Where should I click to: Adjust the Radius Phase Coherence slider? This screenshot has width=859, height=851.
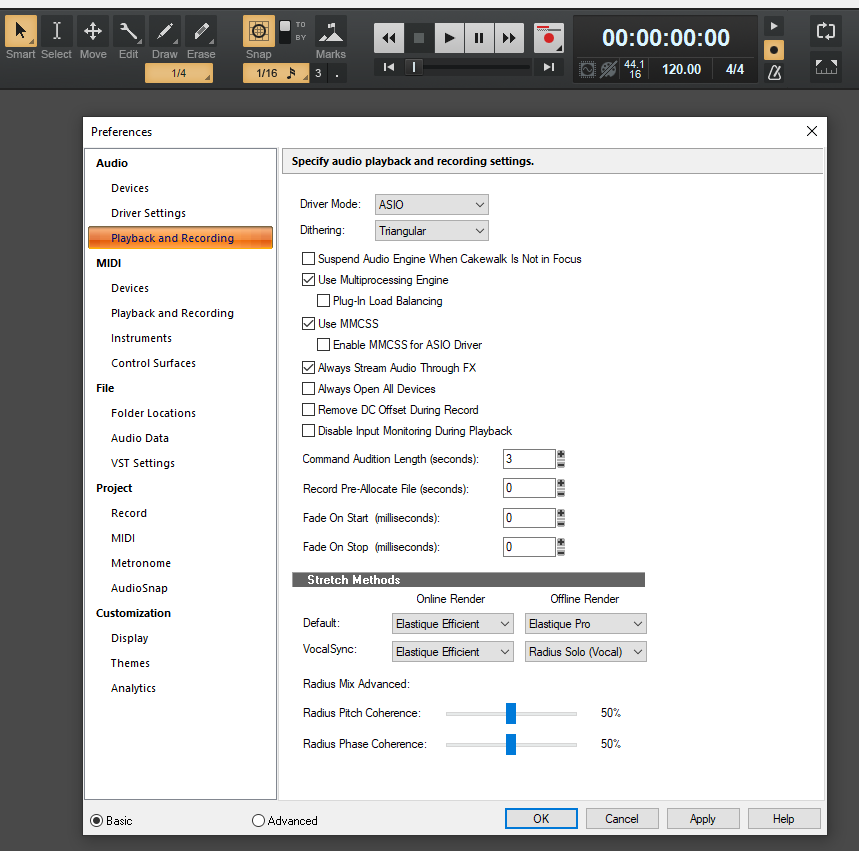click(x=511, y=744)
